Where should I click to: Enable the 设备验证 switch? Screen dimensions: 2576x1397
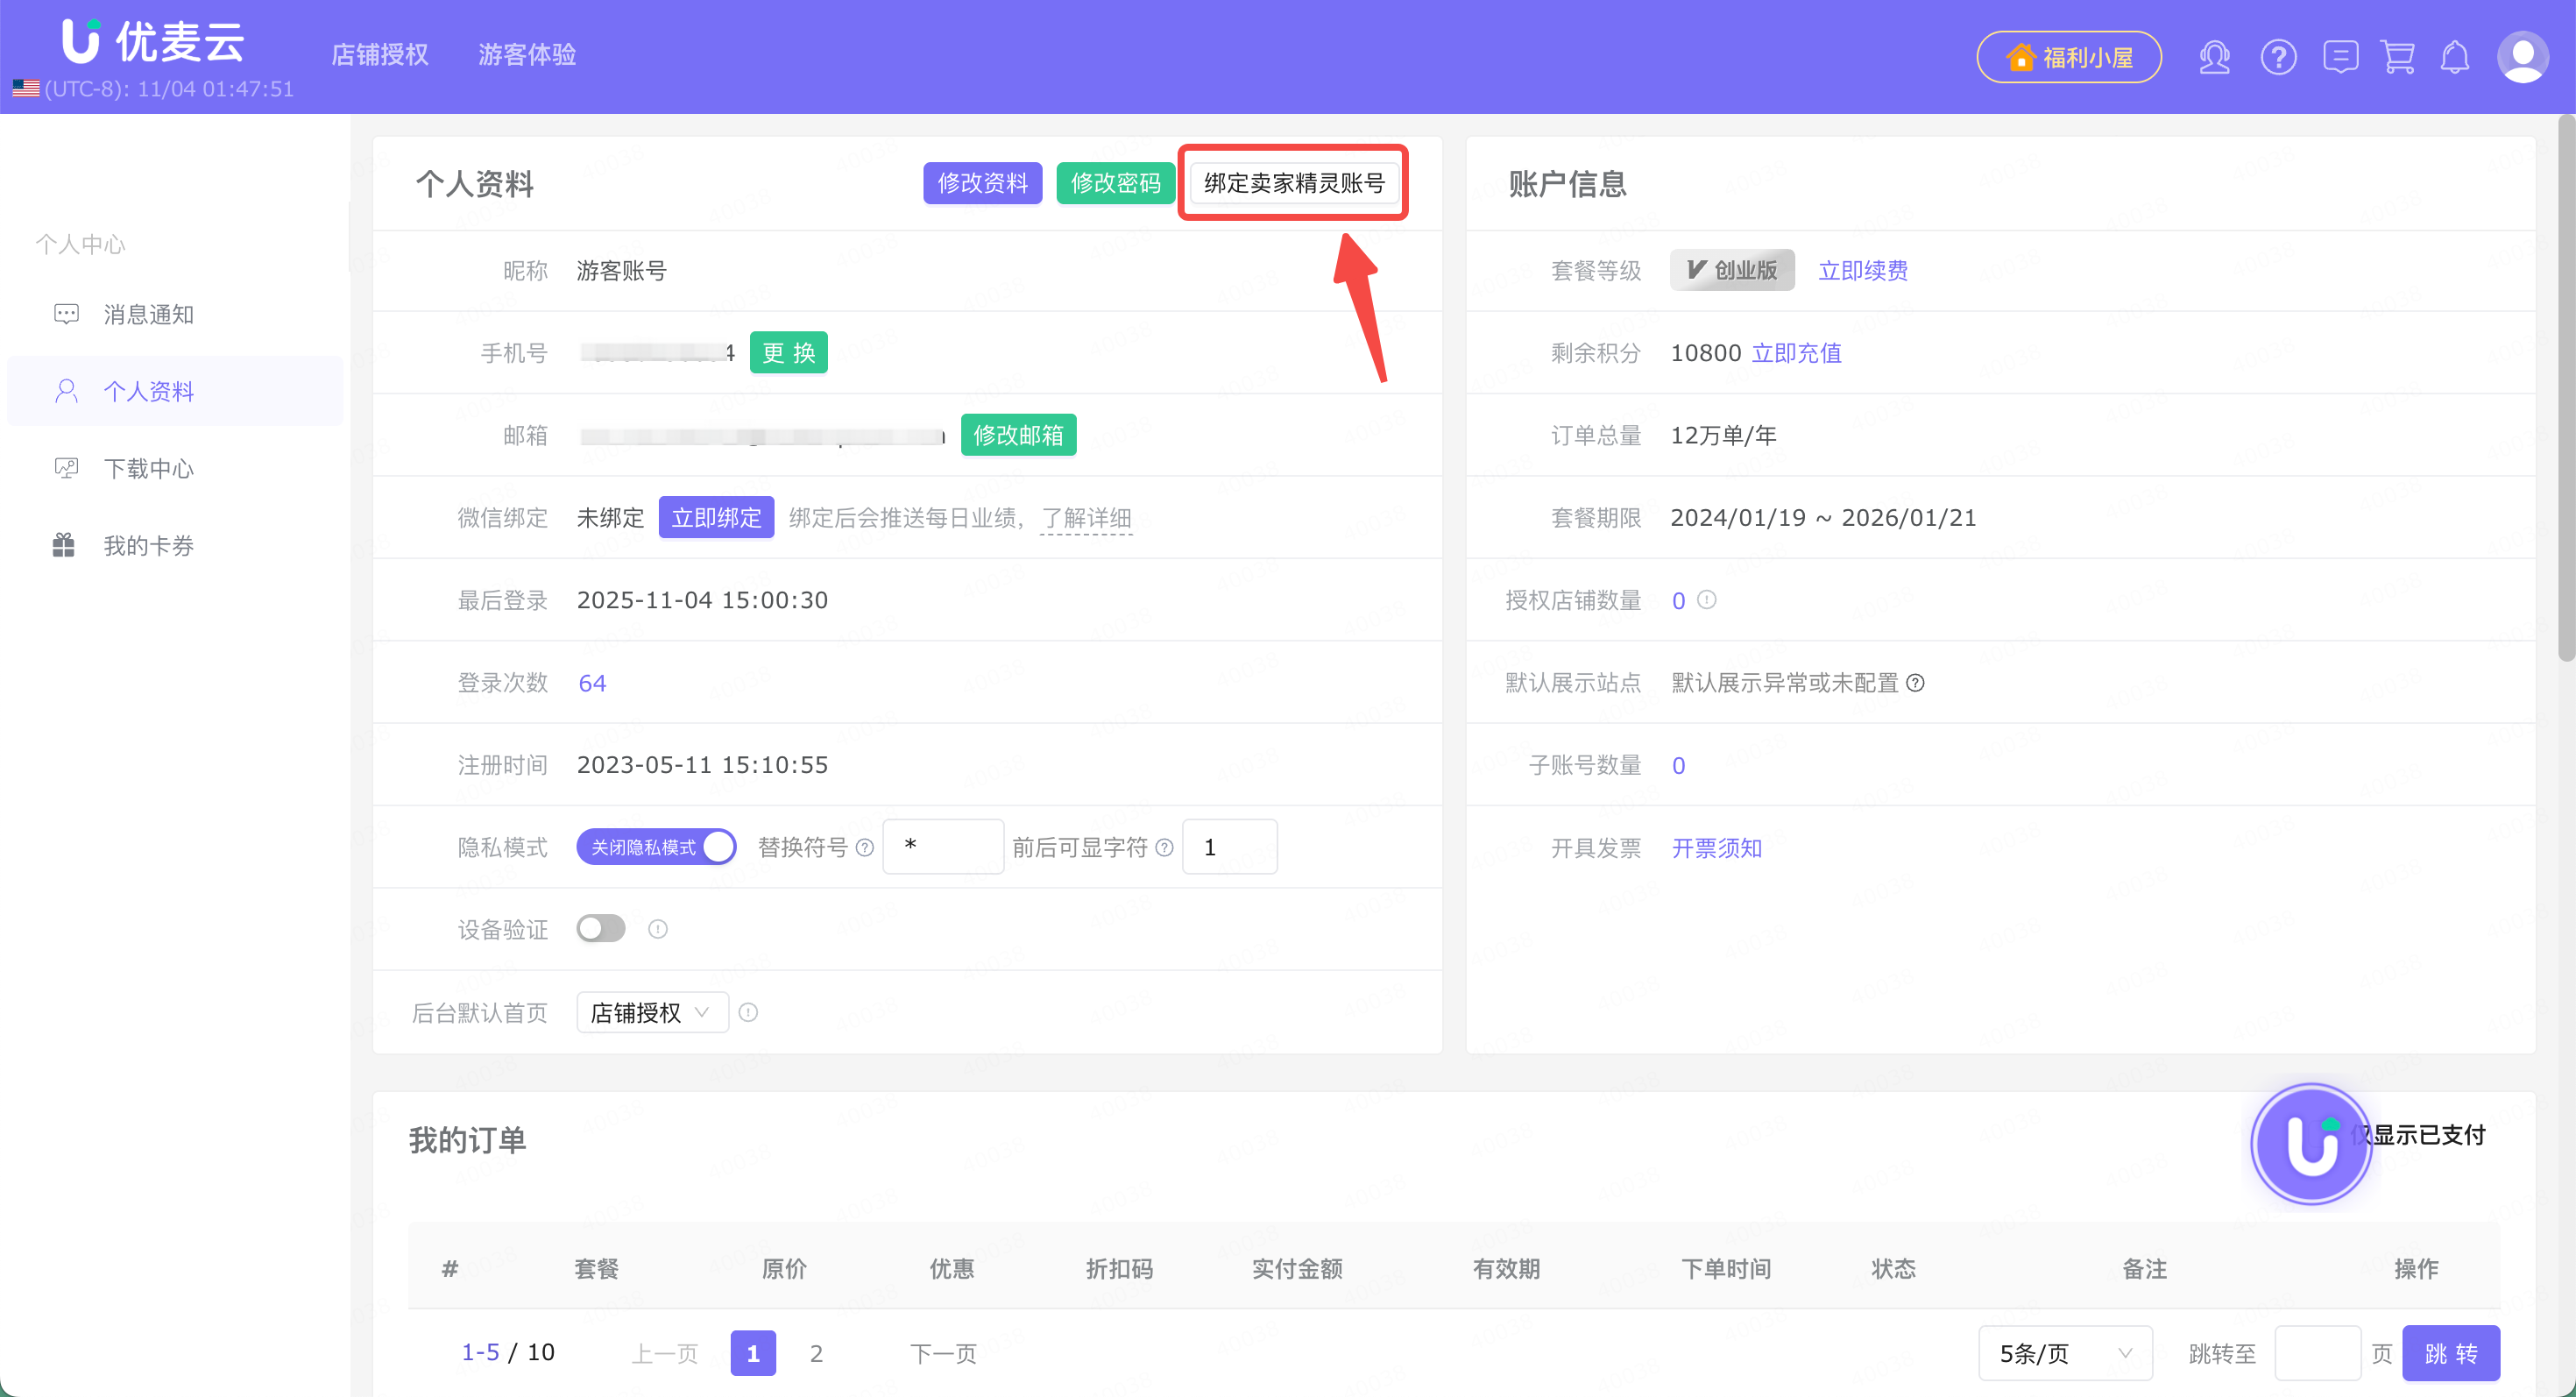pos(601,929)
